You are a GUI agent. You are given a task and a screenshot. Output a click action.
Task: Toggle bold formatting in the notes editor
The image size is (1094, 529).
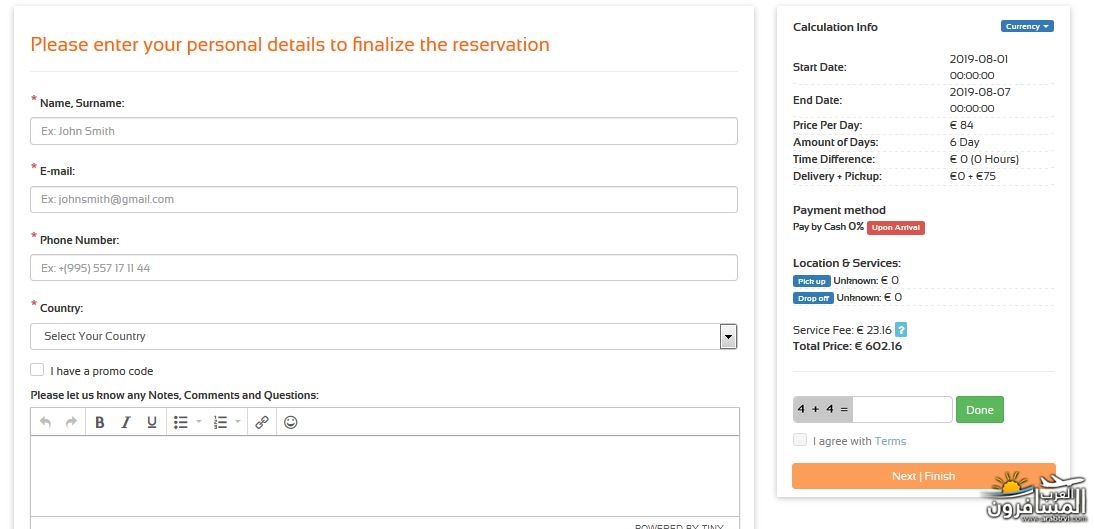100,422
